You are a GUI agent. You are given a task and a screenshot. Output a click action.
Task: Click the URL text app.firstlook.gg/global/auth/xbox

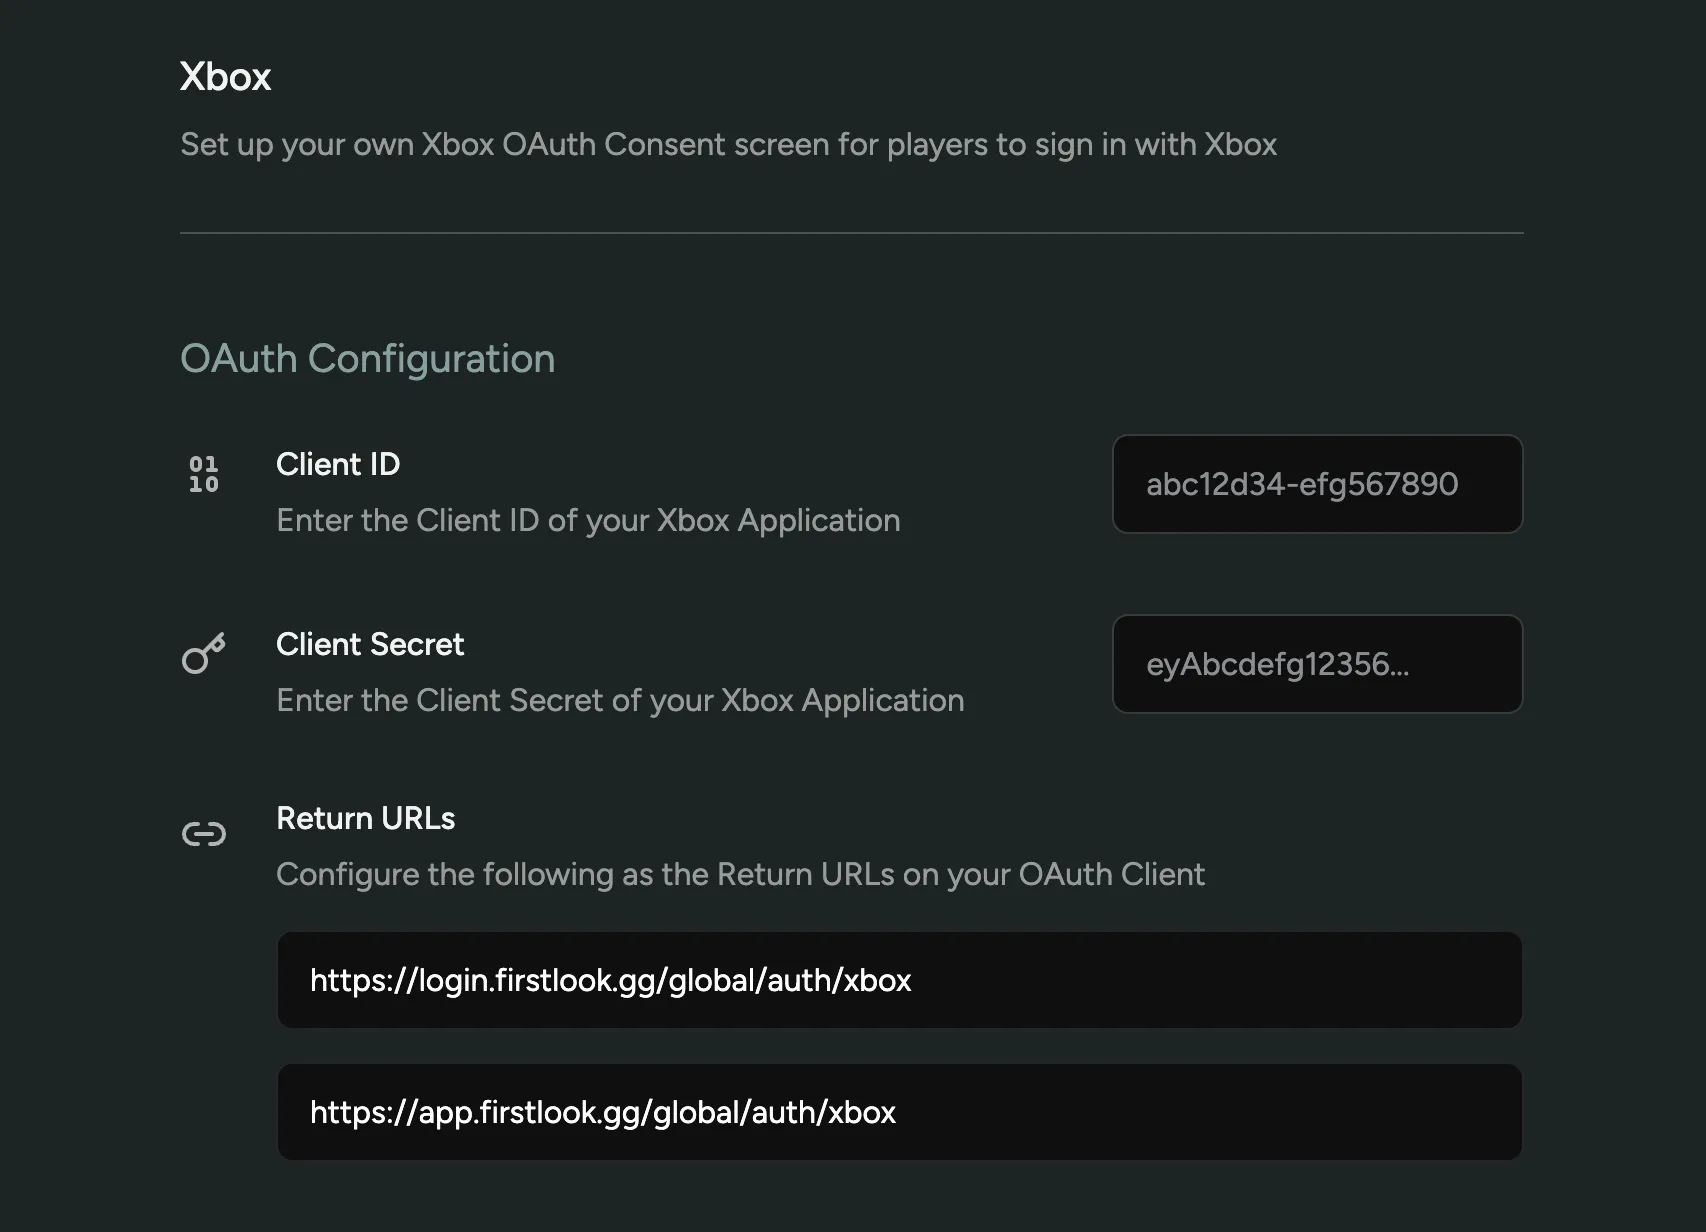(x=603, y=1111)
